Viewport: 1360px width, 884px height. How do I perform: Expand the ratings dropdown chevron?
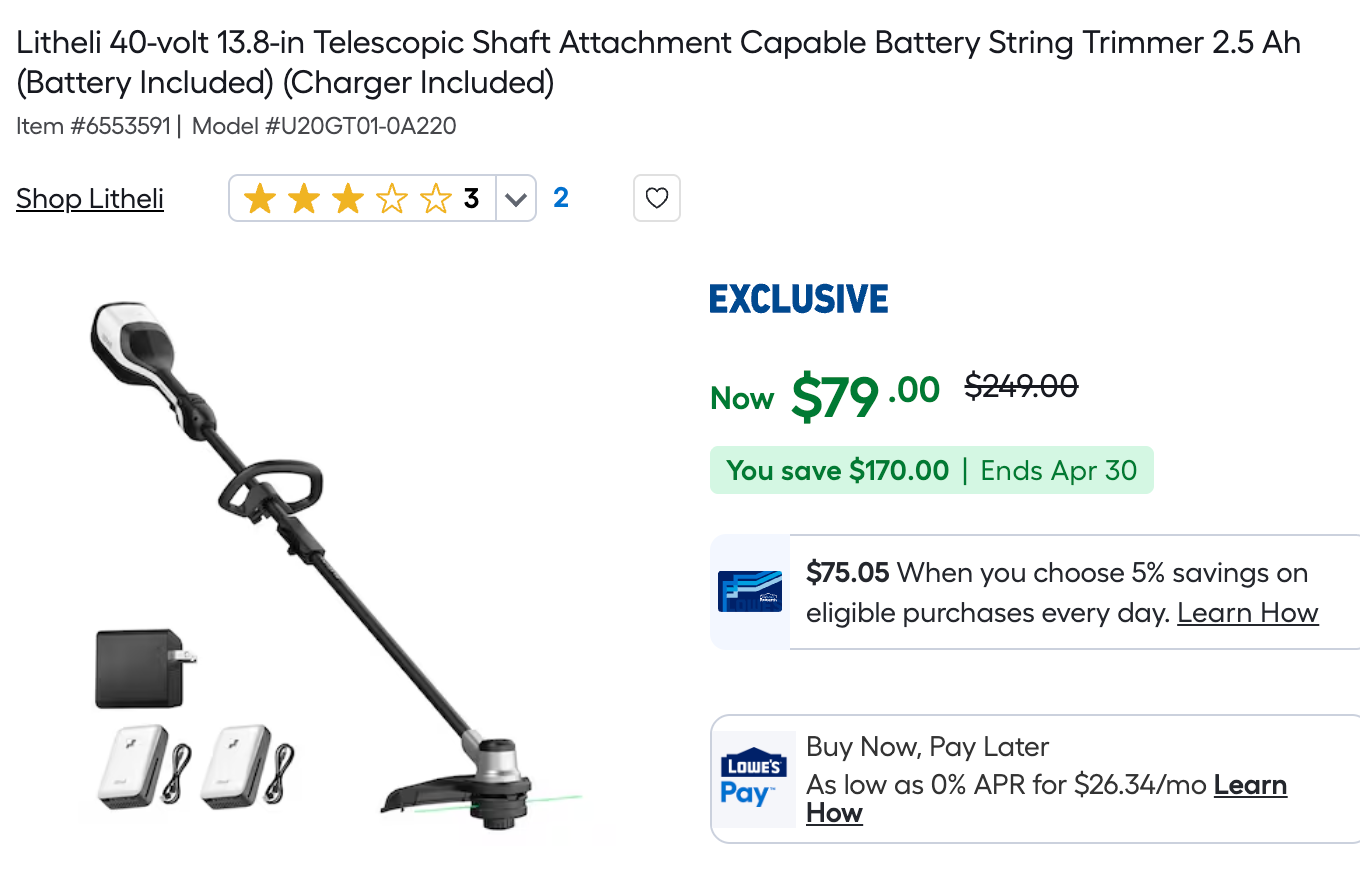pyautogui.click(x=516, y=198)
